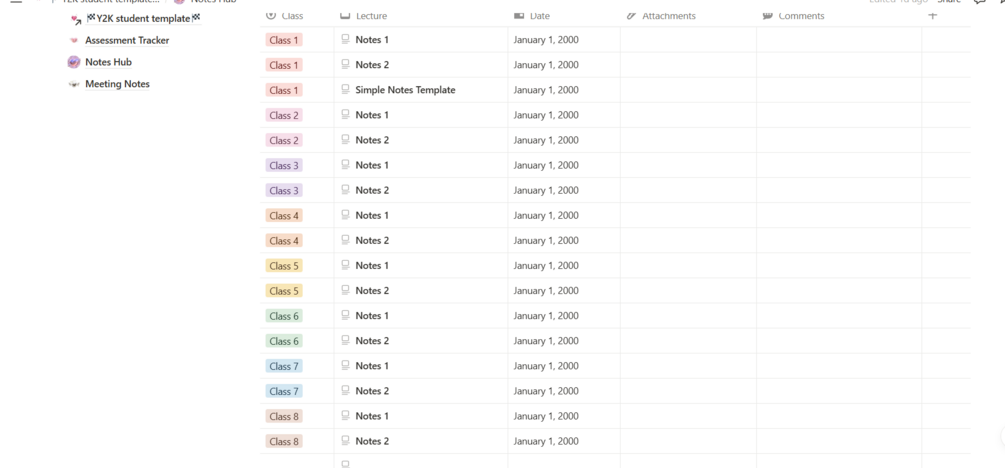Click the Notes Hub purple page icon
This screenshot has width=1005, height=468.
73,62
